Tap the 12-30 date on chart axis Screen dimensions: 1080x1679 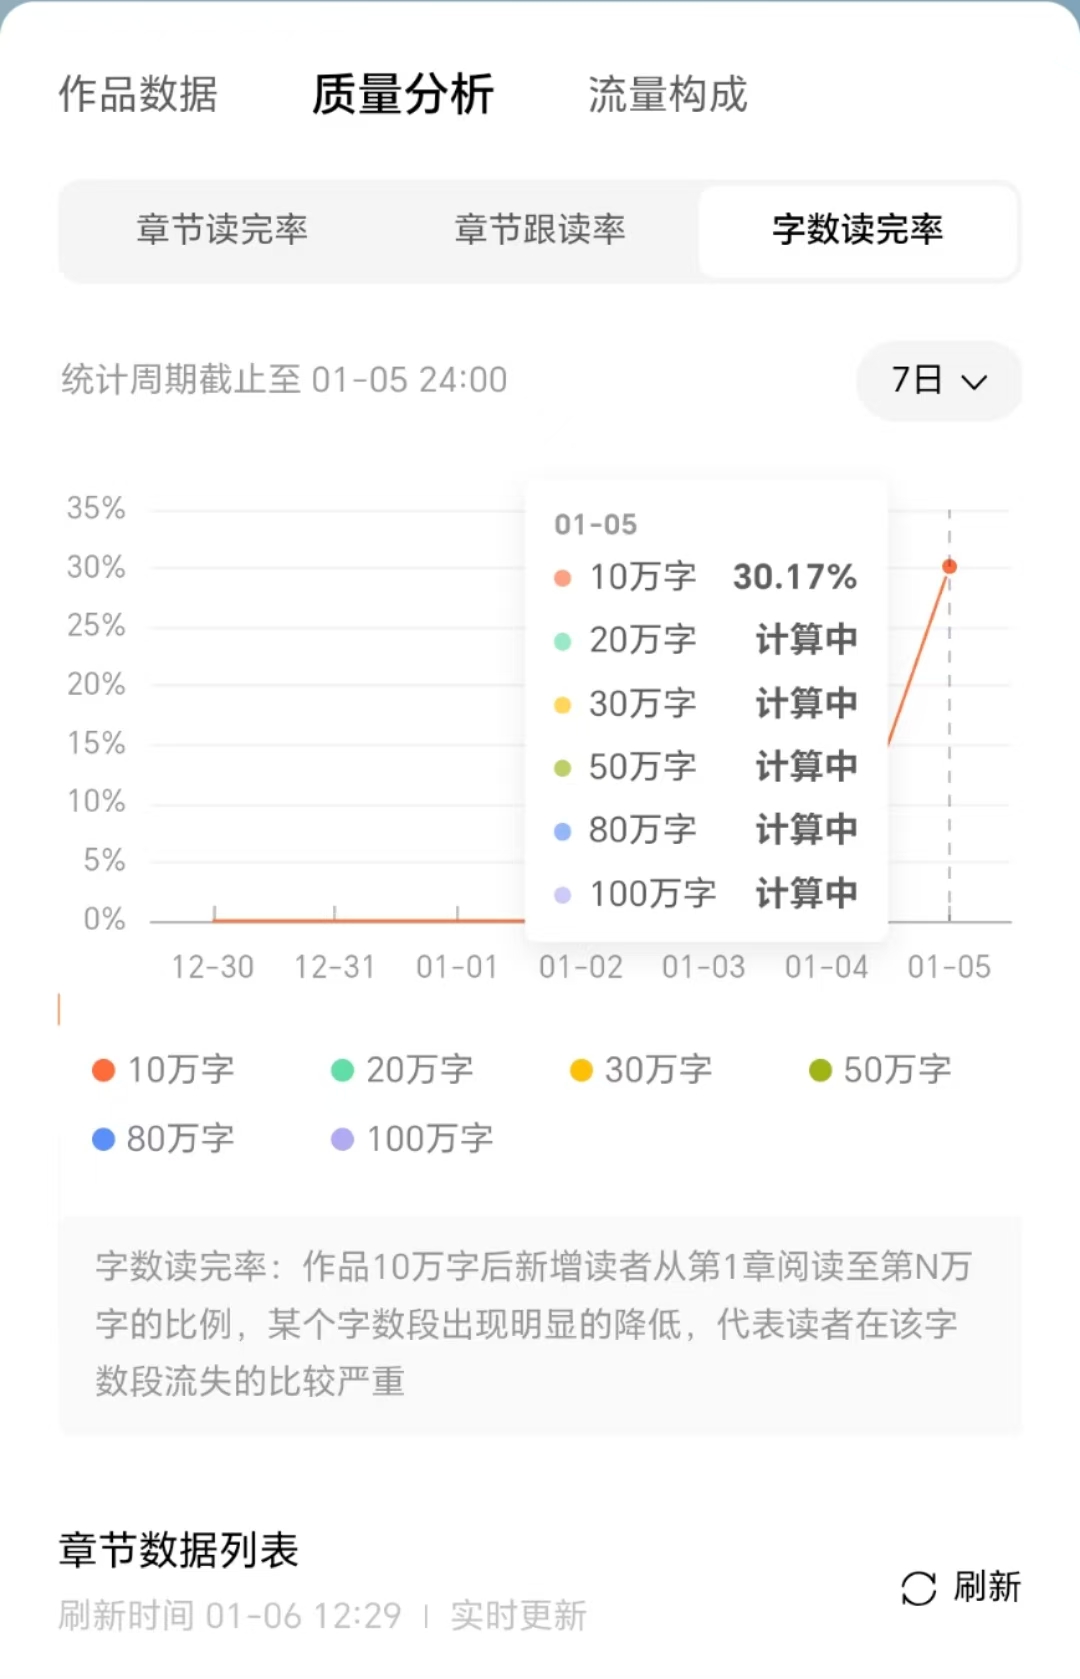pos(212,967)
